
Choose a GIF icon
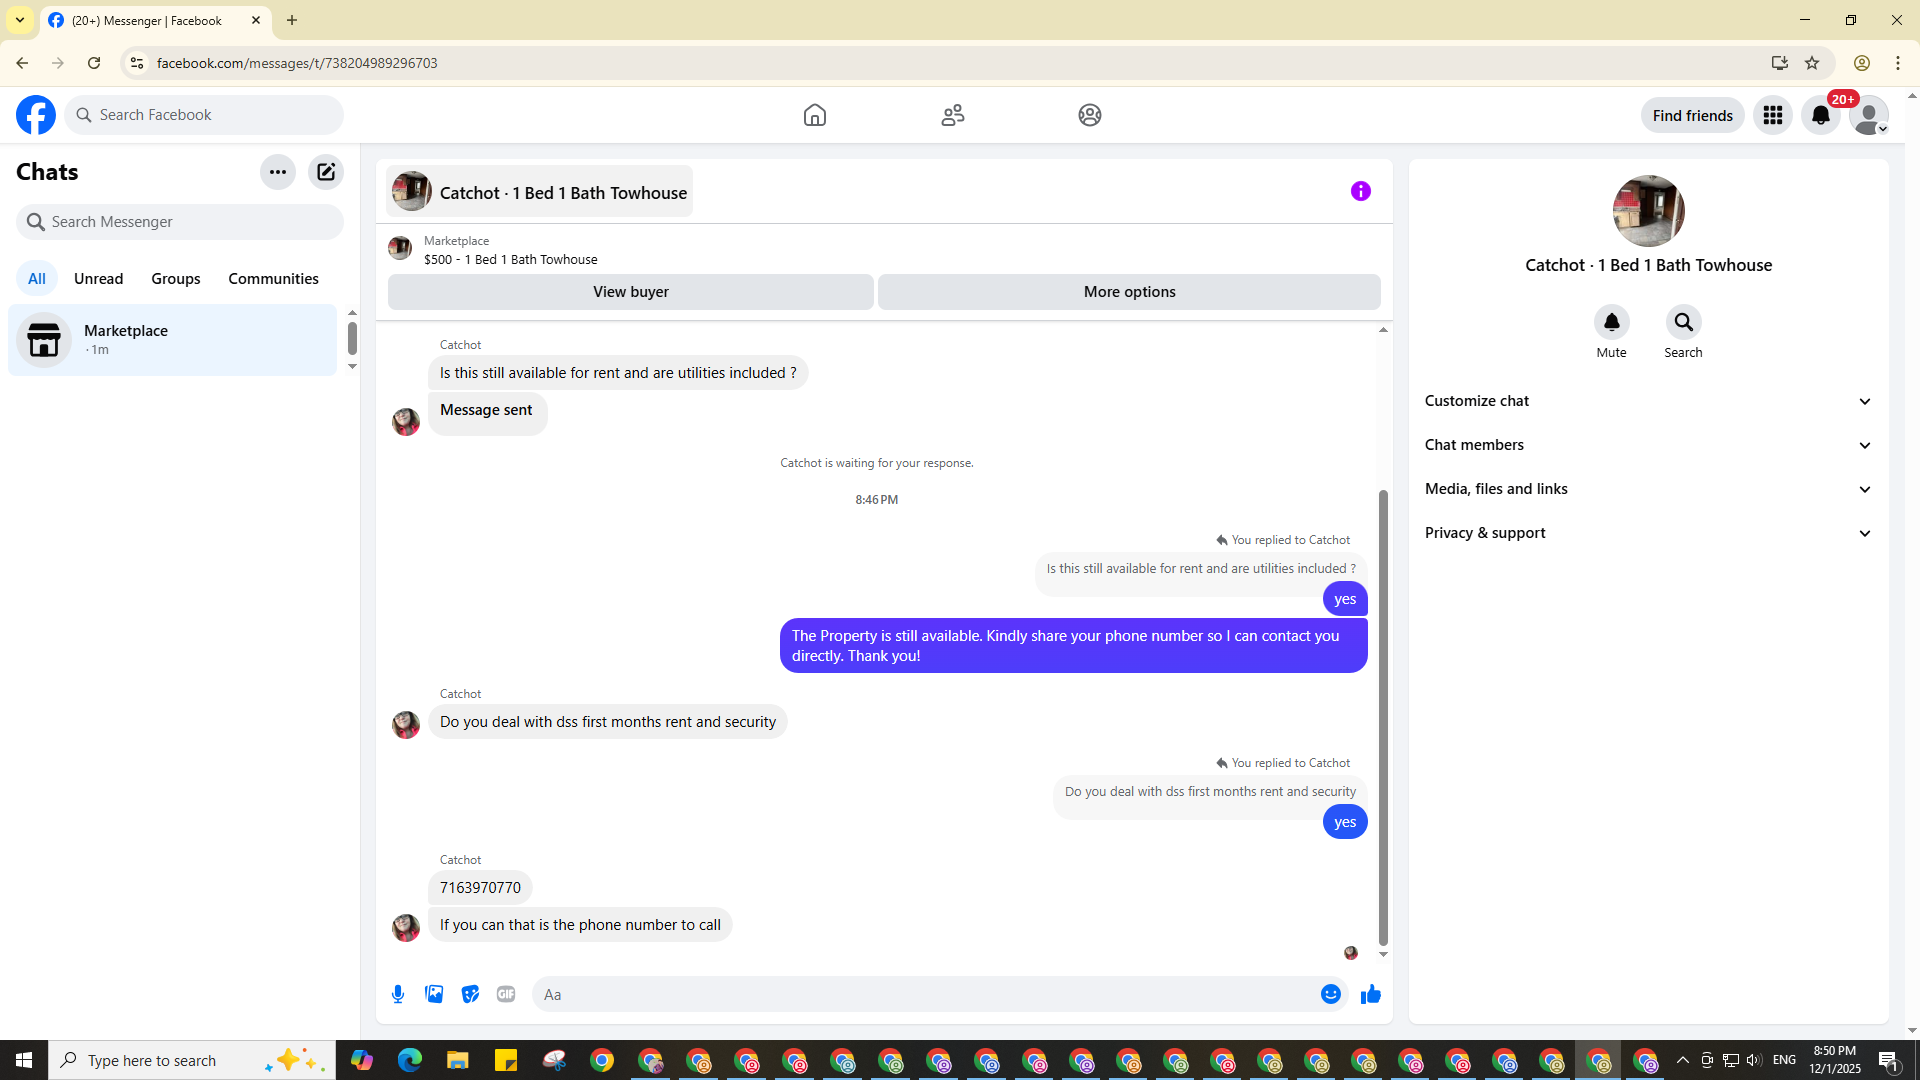click(x=506, y=994)
